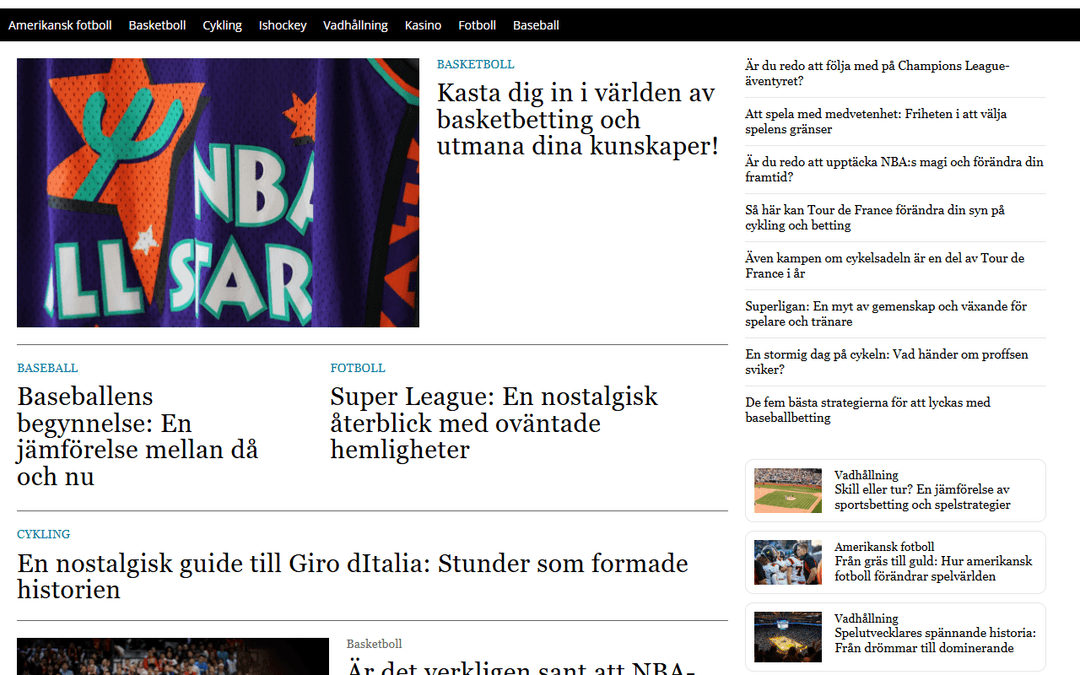Image resolution: width=1080 pixels, height=675 pixels.
Task: Click the American football players thumbnail
Action: pyautogui.click(x=788, y=562)
